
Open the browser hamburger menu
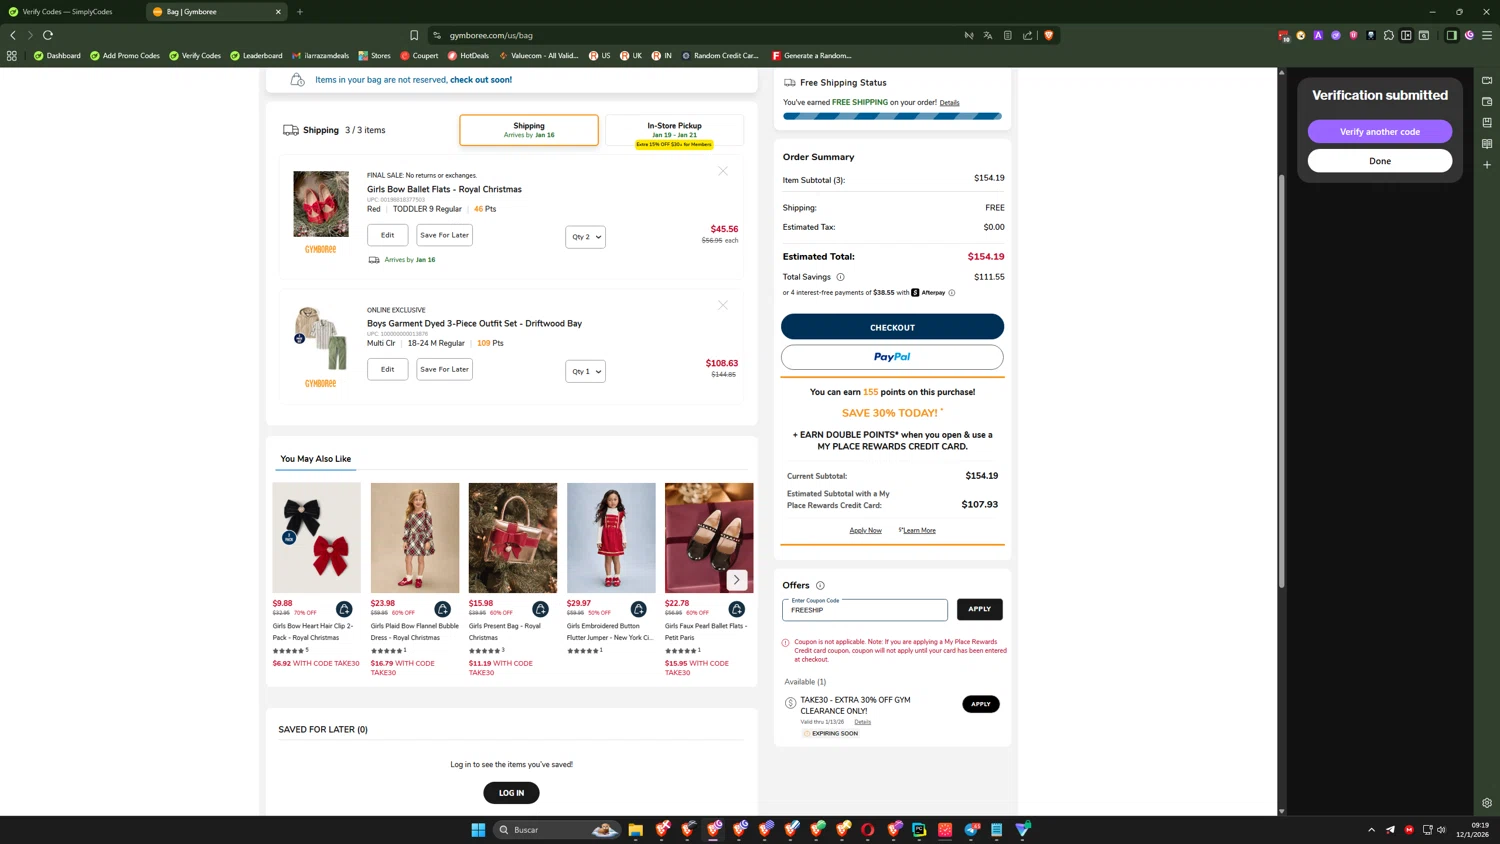1487,35
